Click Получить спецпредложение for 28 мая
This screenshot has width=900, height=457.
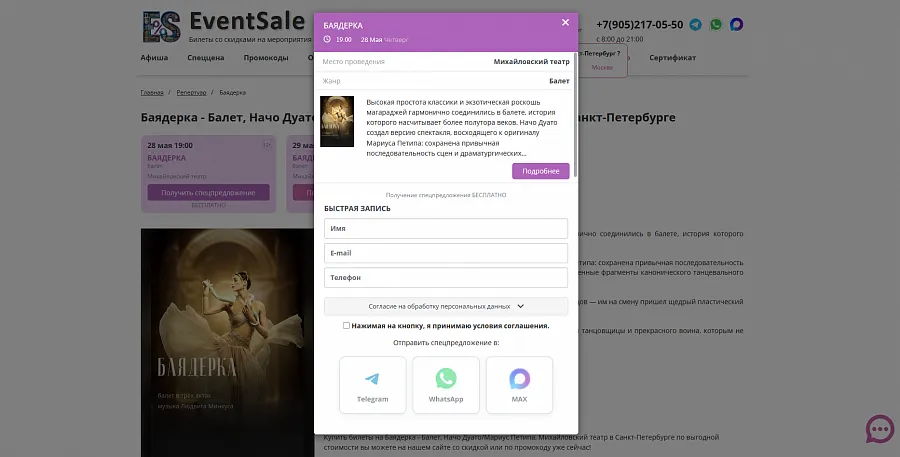208,192
